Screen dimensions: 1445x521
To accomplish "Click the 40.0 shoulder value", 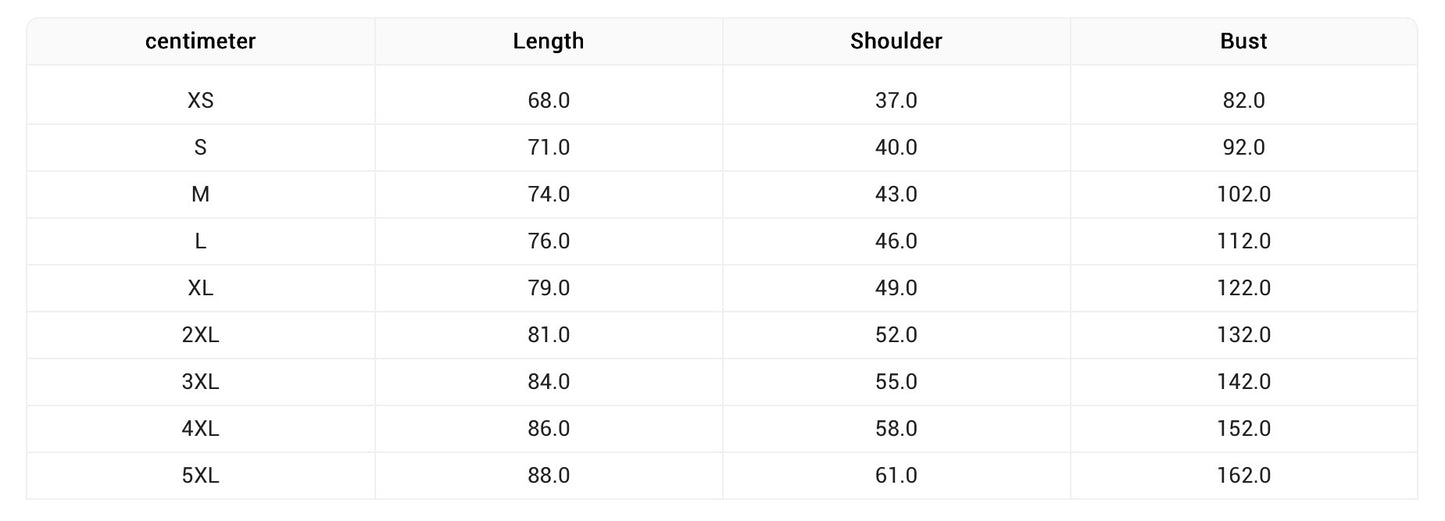I will [896, 147].
